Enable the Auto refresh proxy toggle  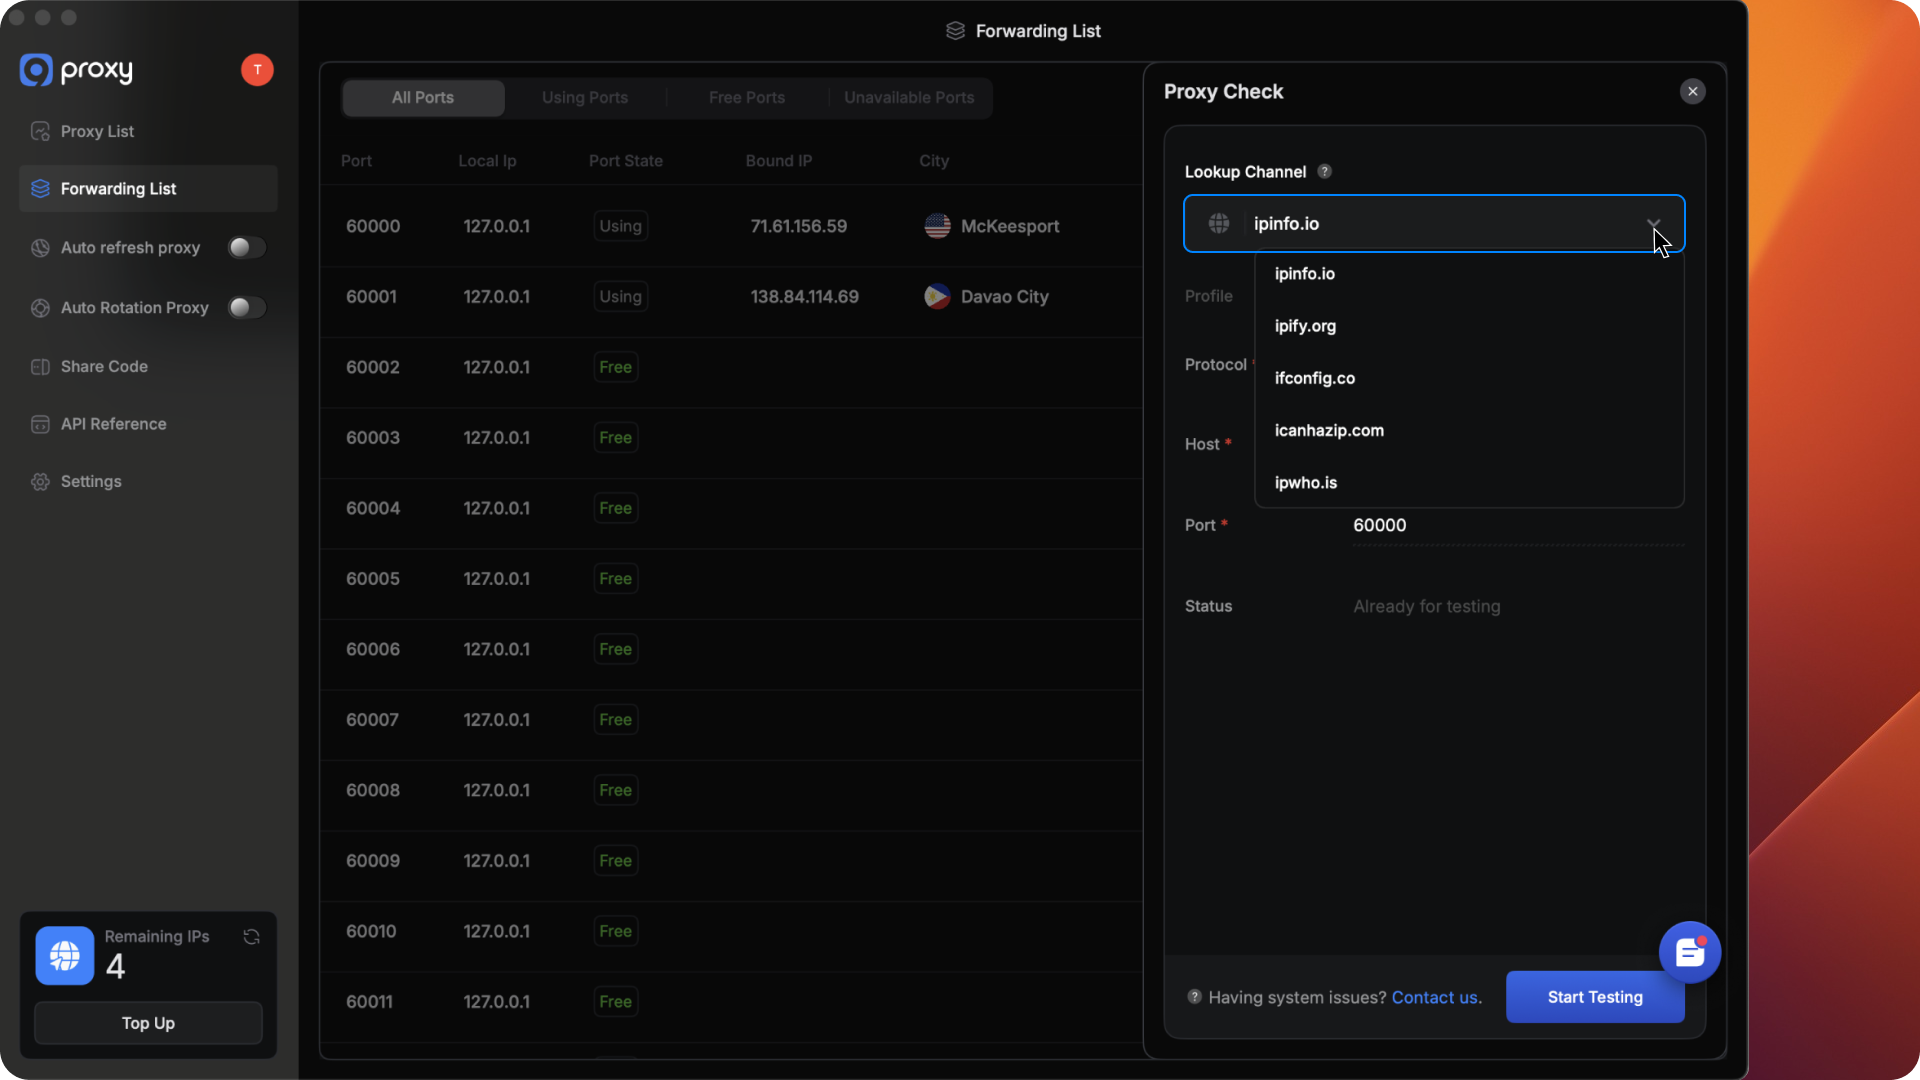(246, 248)
